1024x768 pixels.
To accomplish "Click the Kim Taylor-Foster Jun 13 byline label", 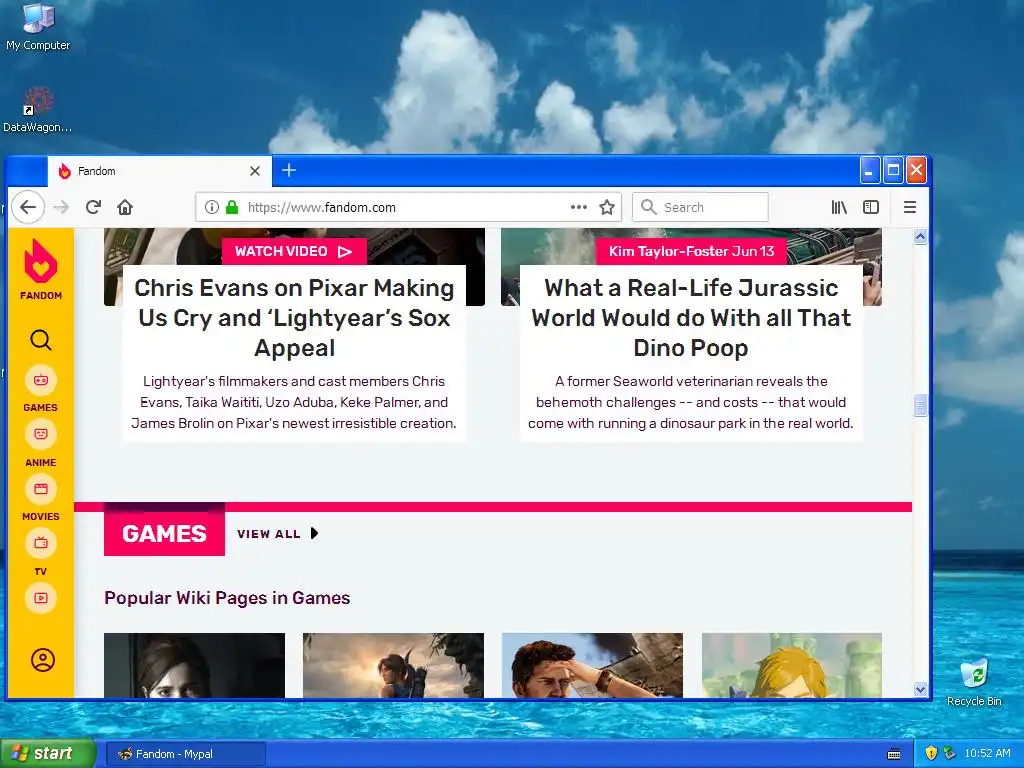I will pyautogui.click(x=691, y=251).
